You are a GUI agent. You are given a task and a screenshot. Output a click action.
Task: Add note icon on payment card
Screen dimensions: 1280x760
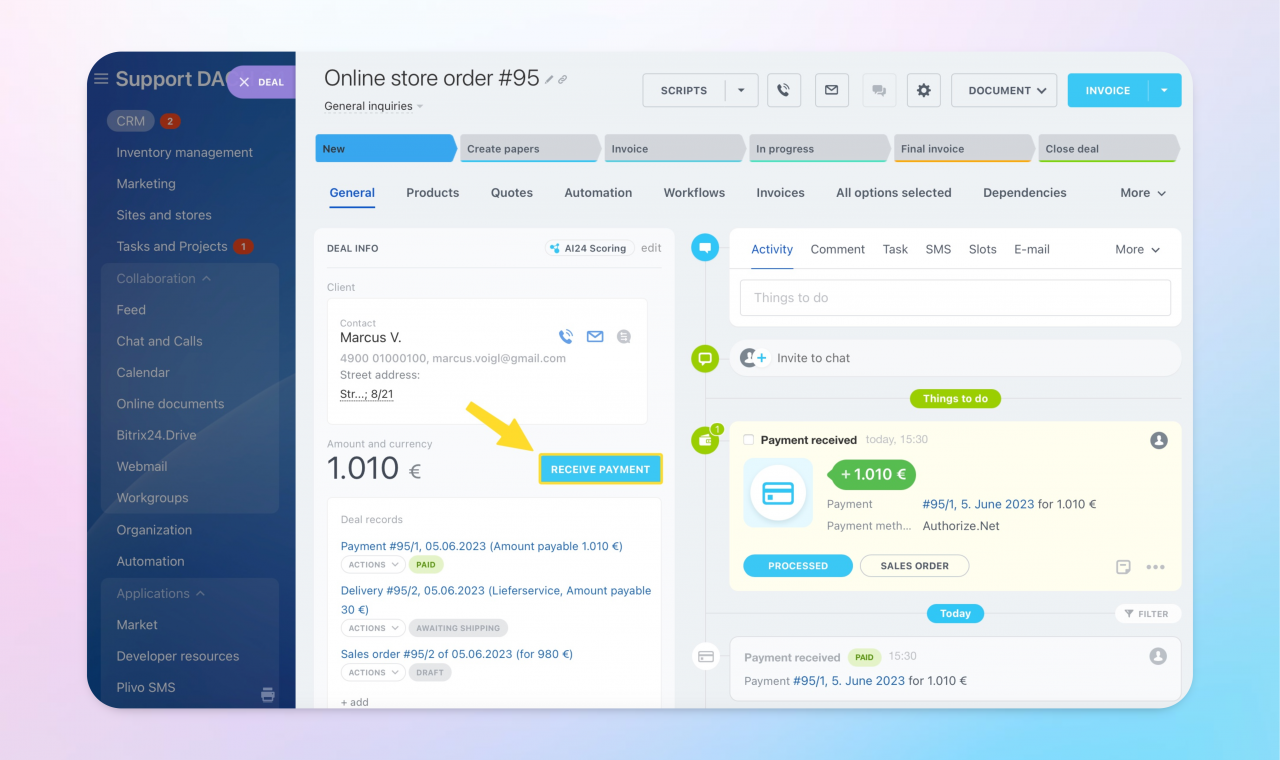click(x=1123, y=567)
